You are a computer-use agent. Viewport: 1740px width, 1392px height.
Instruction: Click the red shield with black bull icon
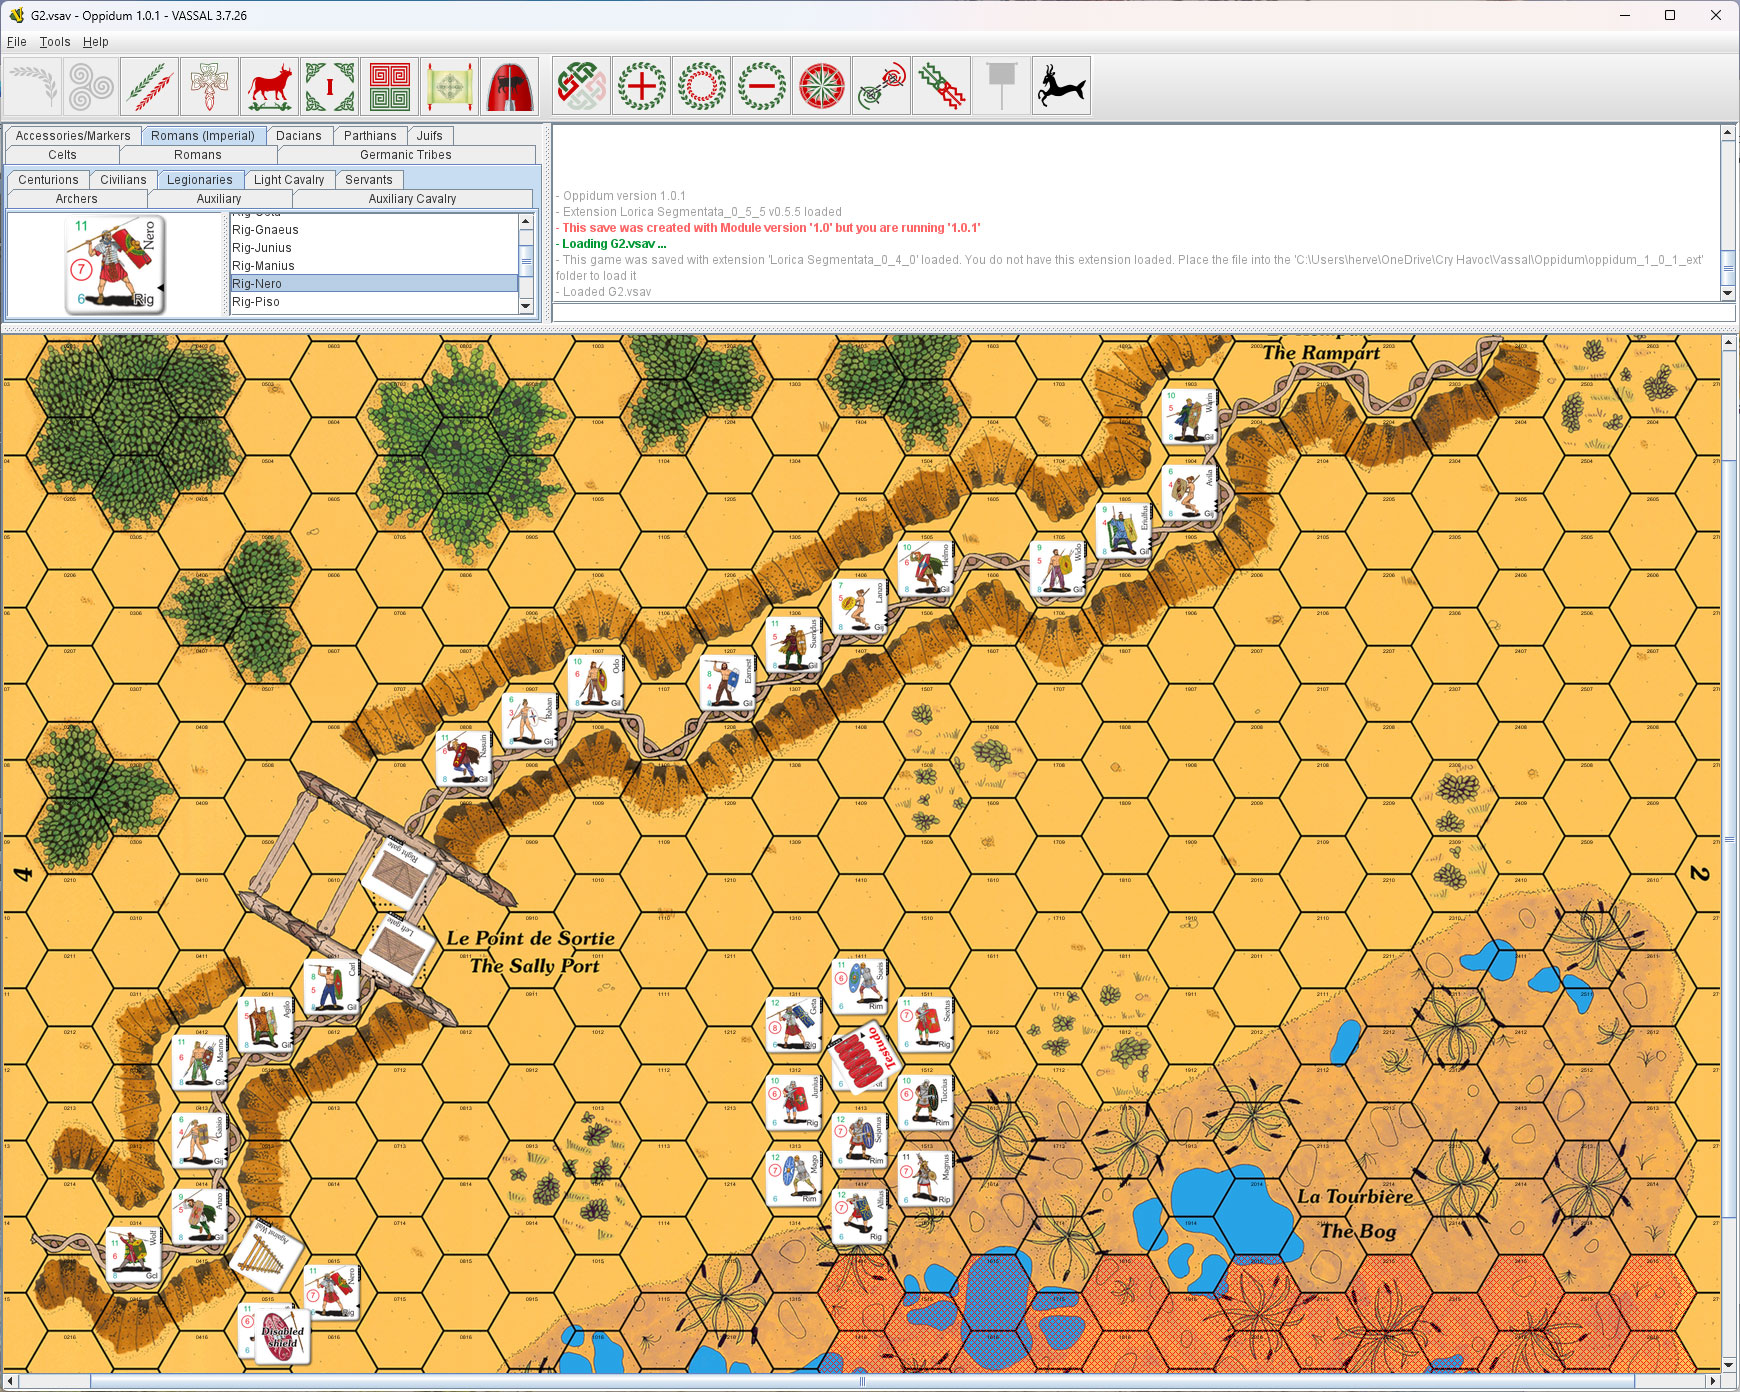510,86
